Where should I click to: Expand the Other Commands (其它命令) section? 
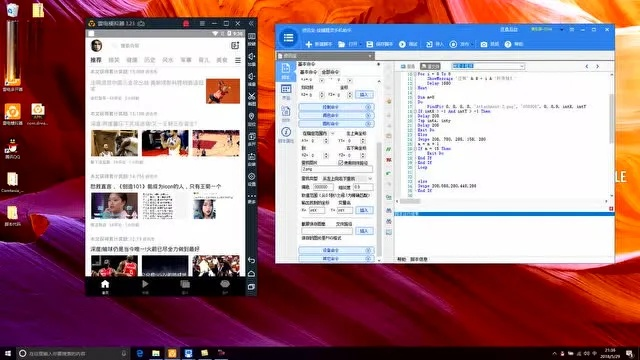336,258
